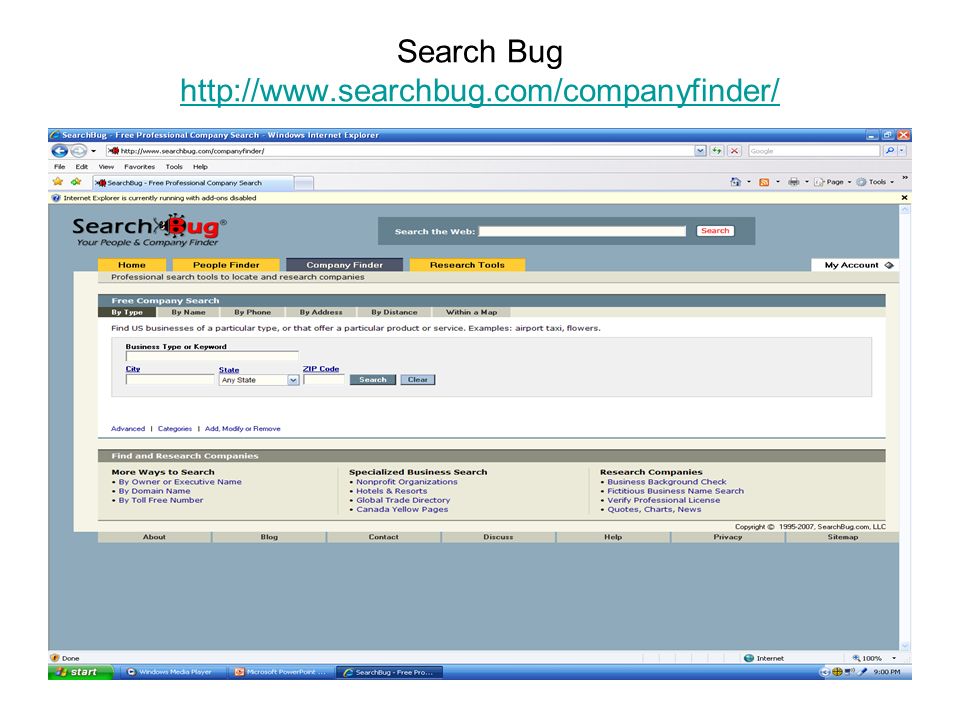The width and height of the screenshot is (960, 720).
Task: Click the Add to Favorites star-plus icon
Action: click(x=76, y=182)
